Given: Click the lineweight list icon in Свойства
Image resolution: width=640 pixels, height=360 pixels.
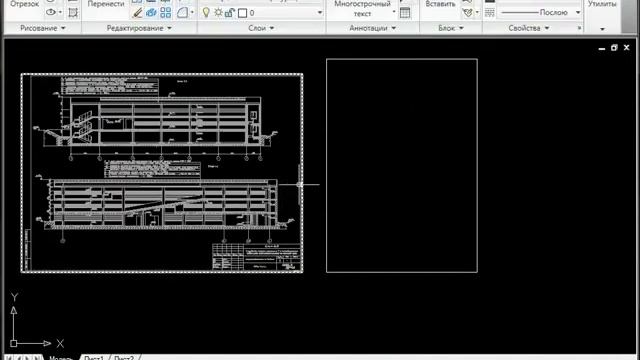Looking at the screenshot, I should [490, 13].
